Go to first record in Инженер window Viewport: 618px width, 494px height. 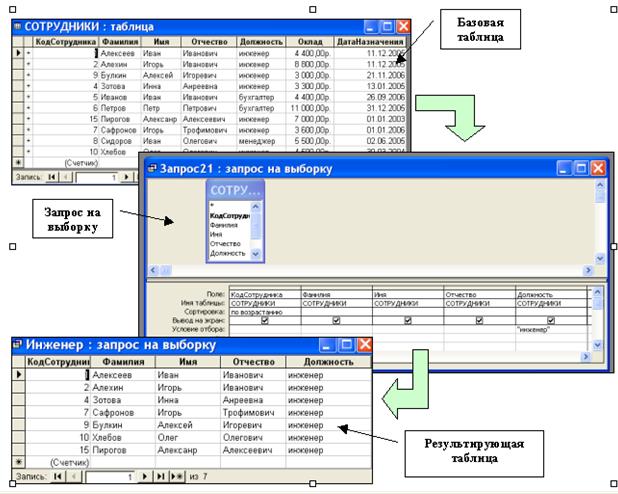[x=58, y=476]
